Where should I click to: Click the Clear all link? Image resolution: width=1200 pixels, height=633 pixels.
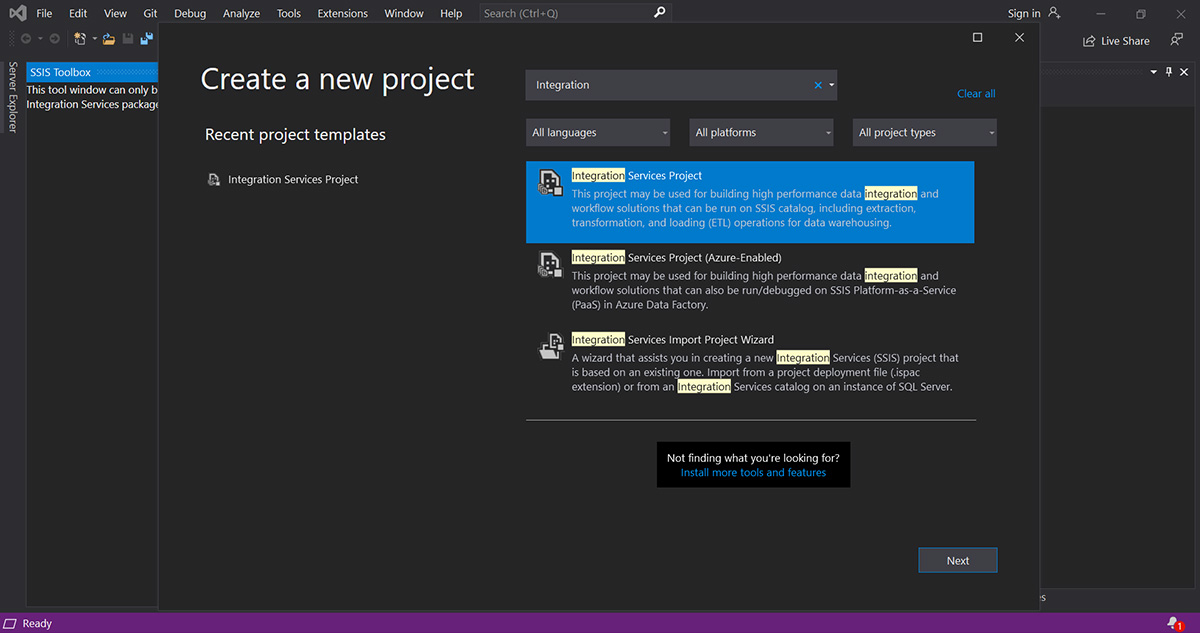tap(976, 93)
